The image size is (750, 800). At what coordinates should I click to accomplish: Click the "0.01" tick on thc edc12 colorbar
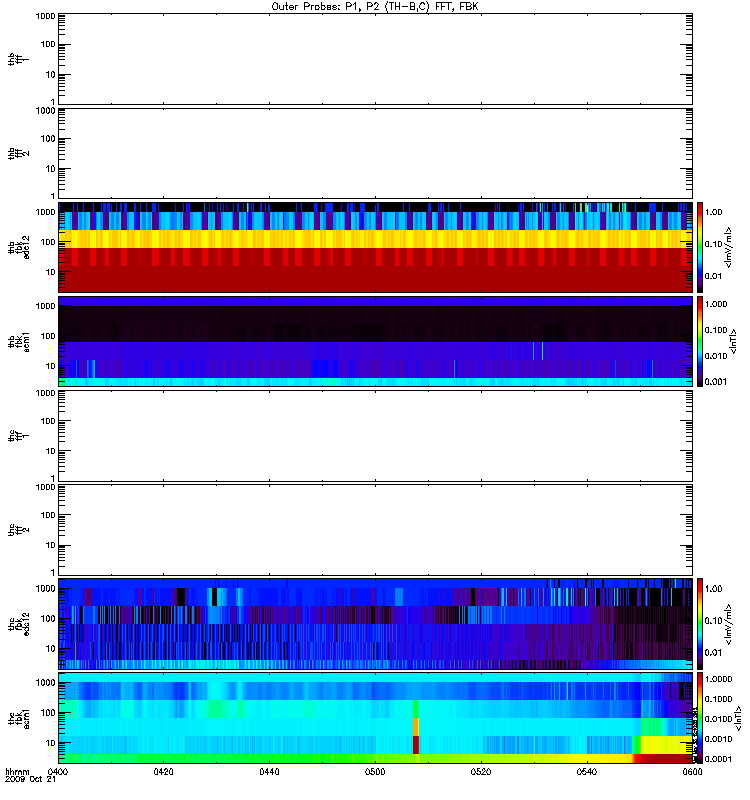(x=713, y=652)
